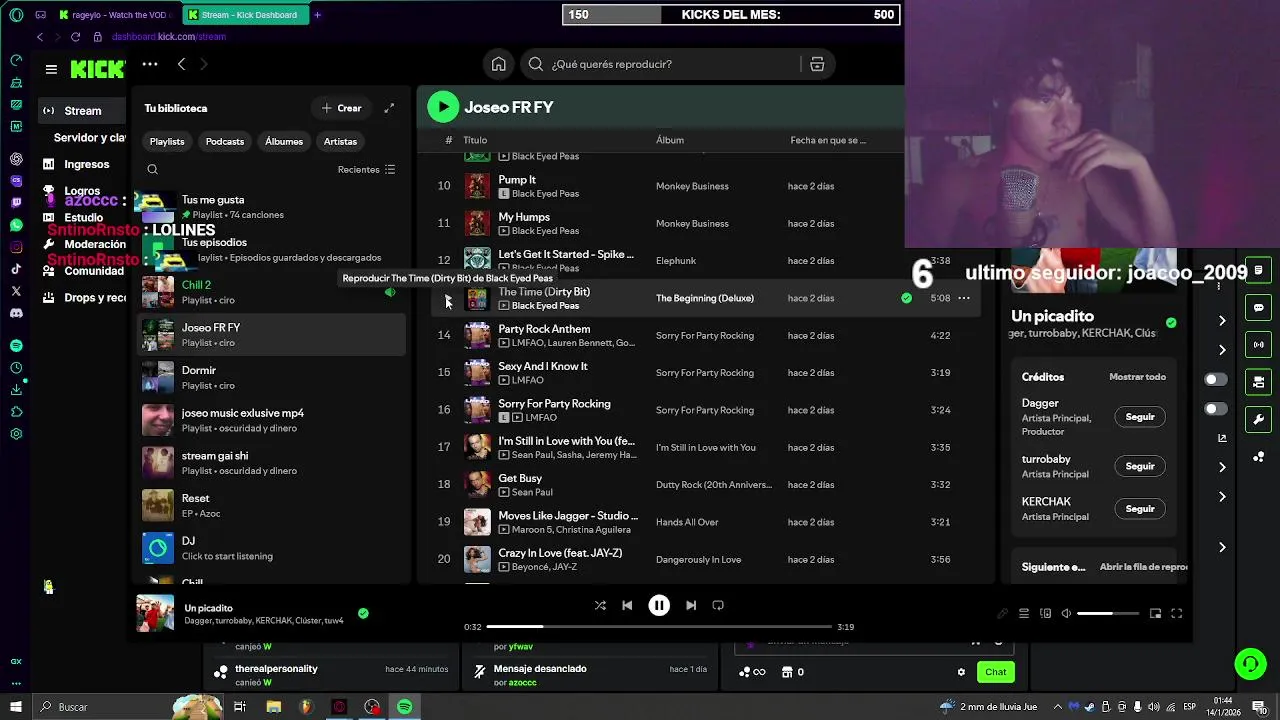Click the Spotify icon in browser sidebar
This screenshot has width=1280, height=720.
click(x=16, y=346)
